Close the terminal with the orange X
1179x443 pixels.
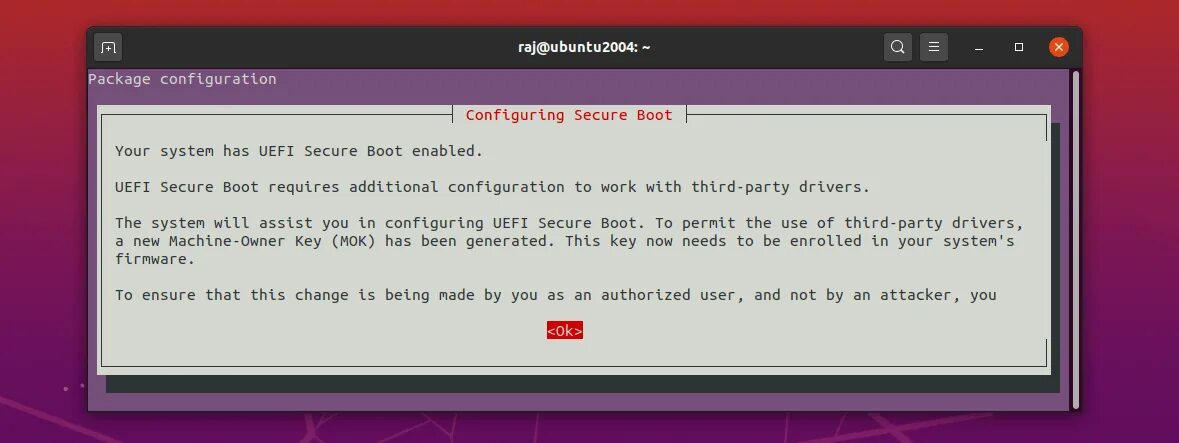(x=1059, y=47)
